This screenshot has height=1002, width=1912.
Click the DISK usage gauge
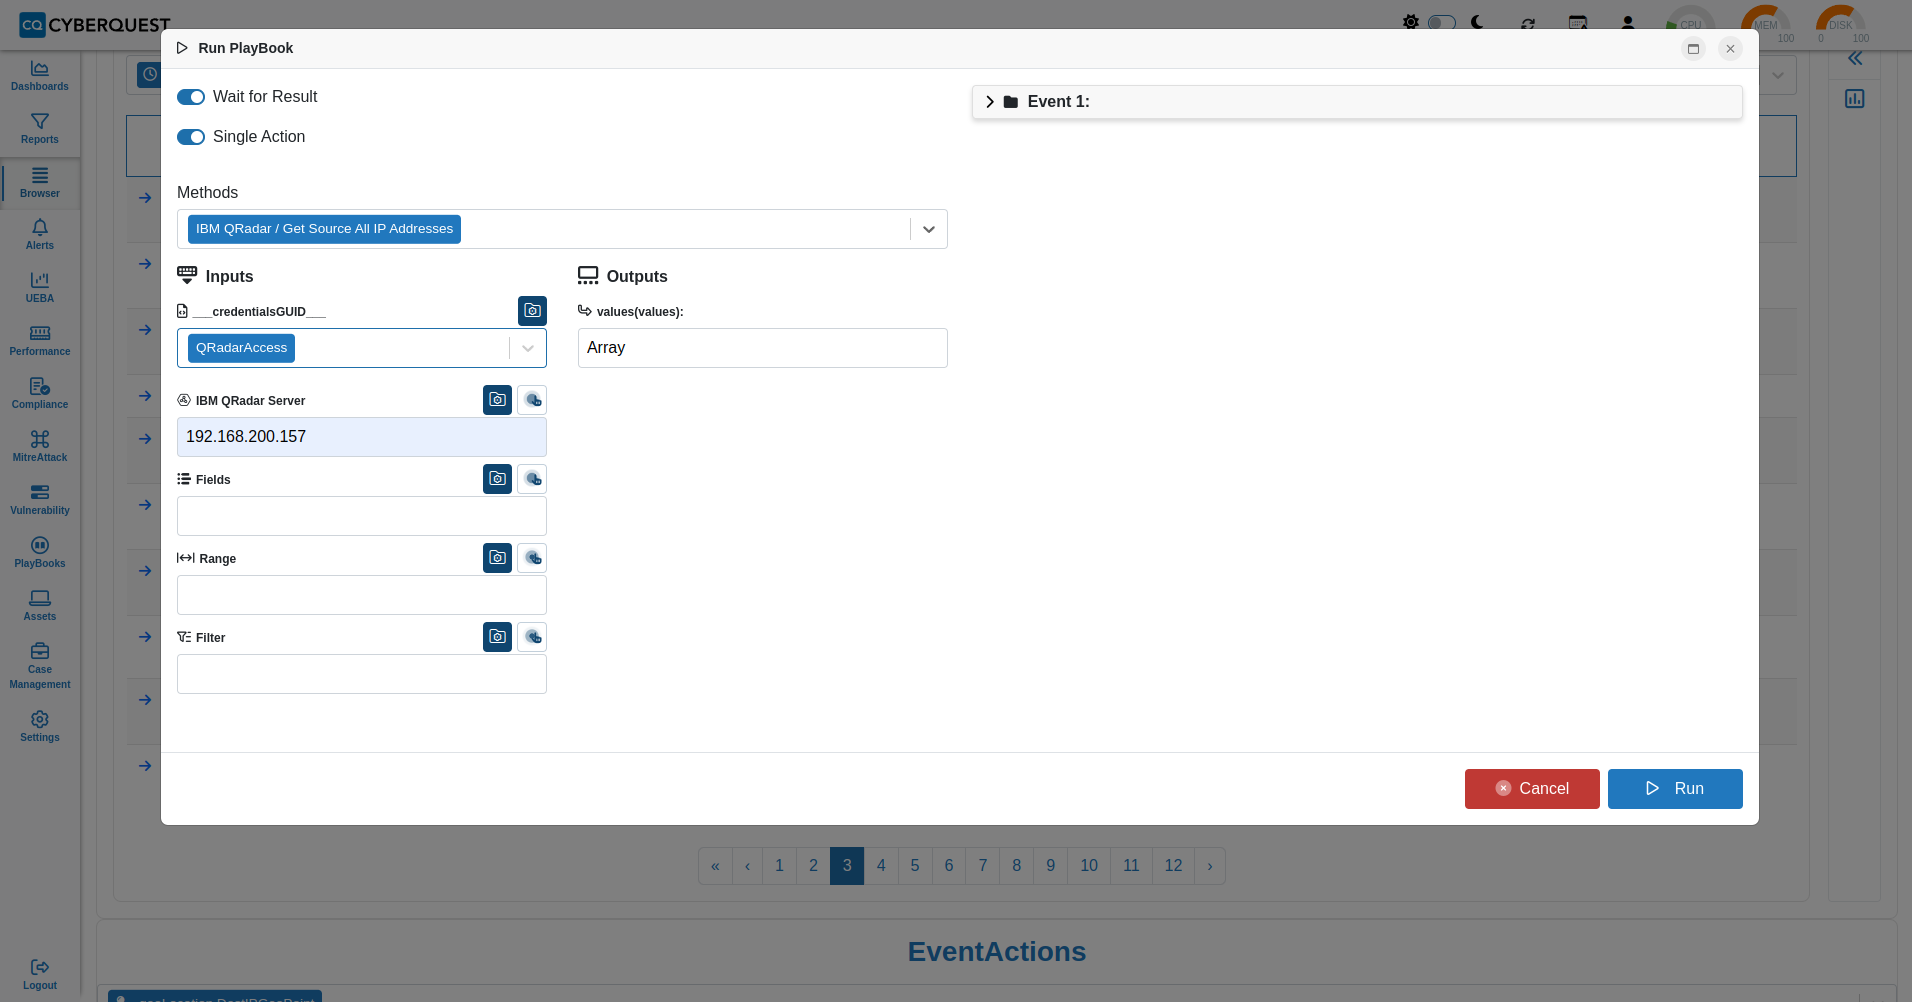(x=1841, y=25)
